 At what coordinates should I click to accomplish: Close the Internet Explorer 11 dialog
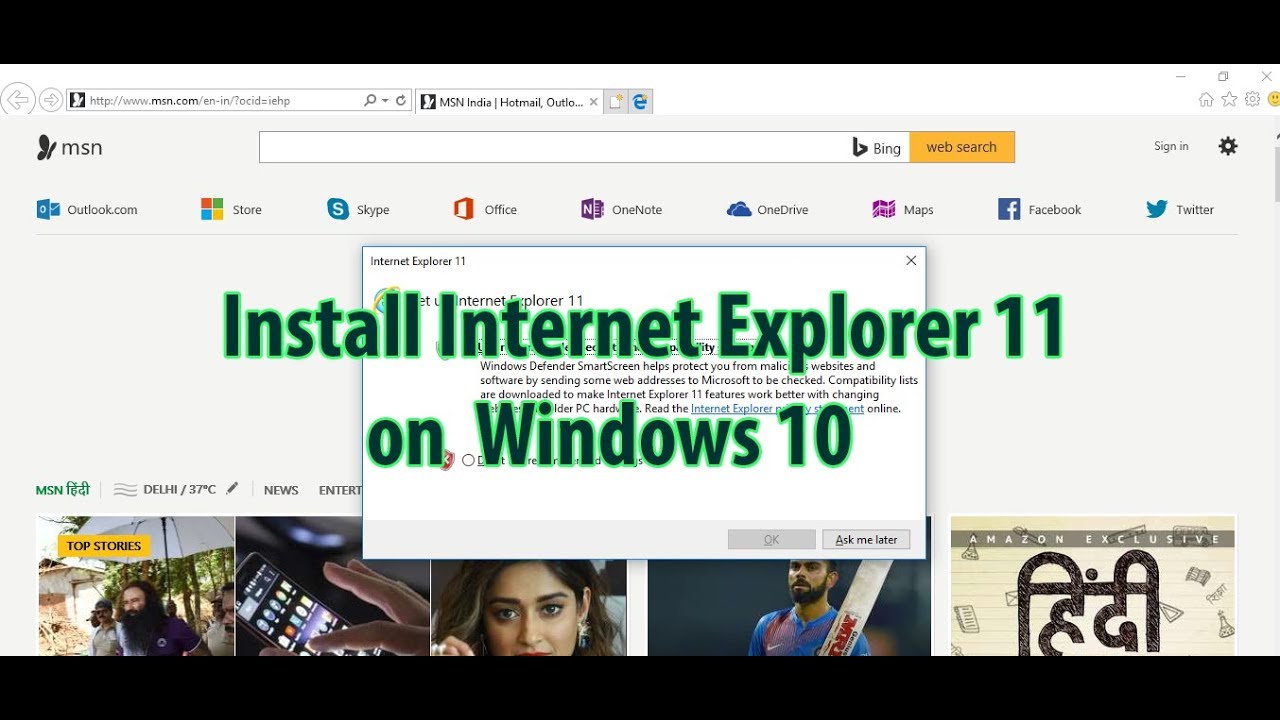click(911, 260)
